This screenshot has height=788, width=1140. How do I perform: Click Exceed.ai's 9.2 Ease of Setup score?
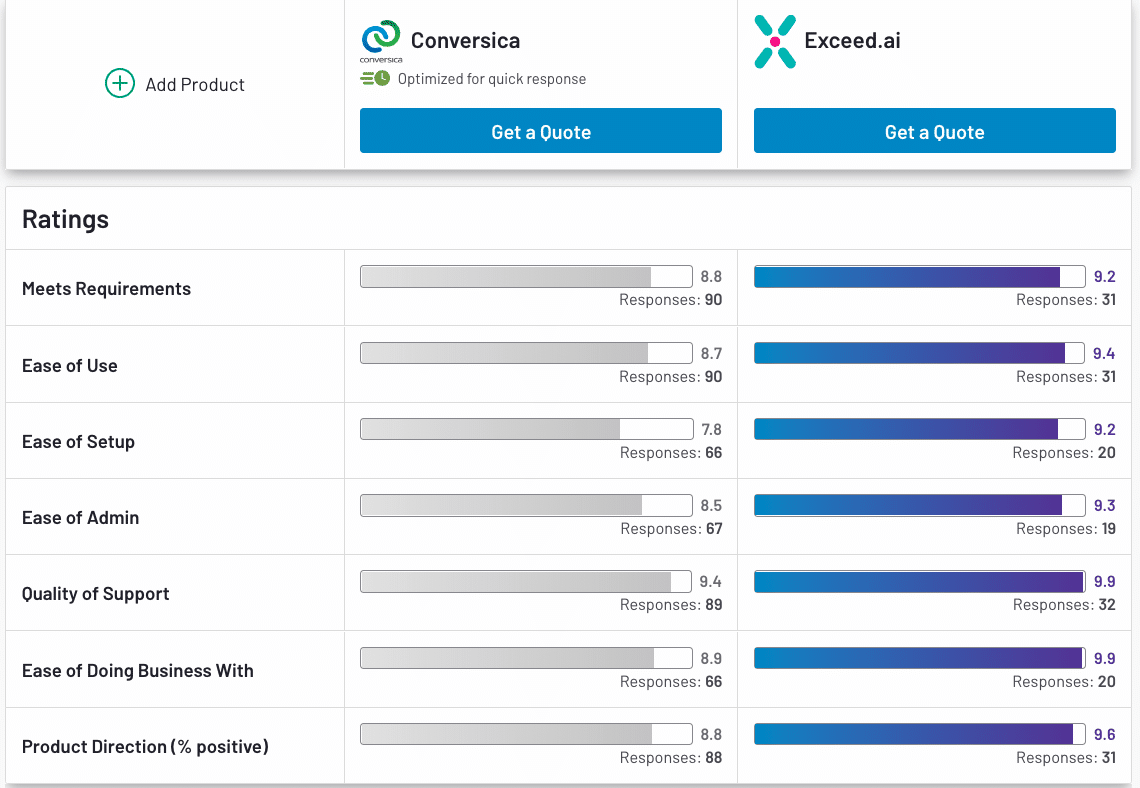pos(1104,430)
